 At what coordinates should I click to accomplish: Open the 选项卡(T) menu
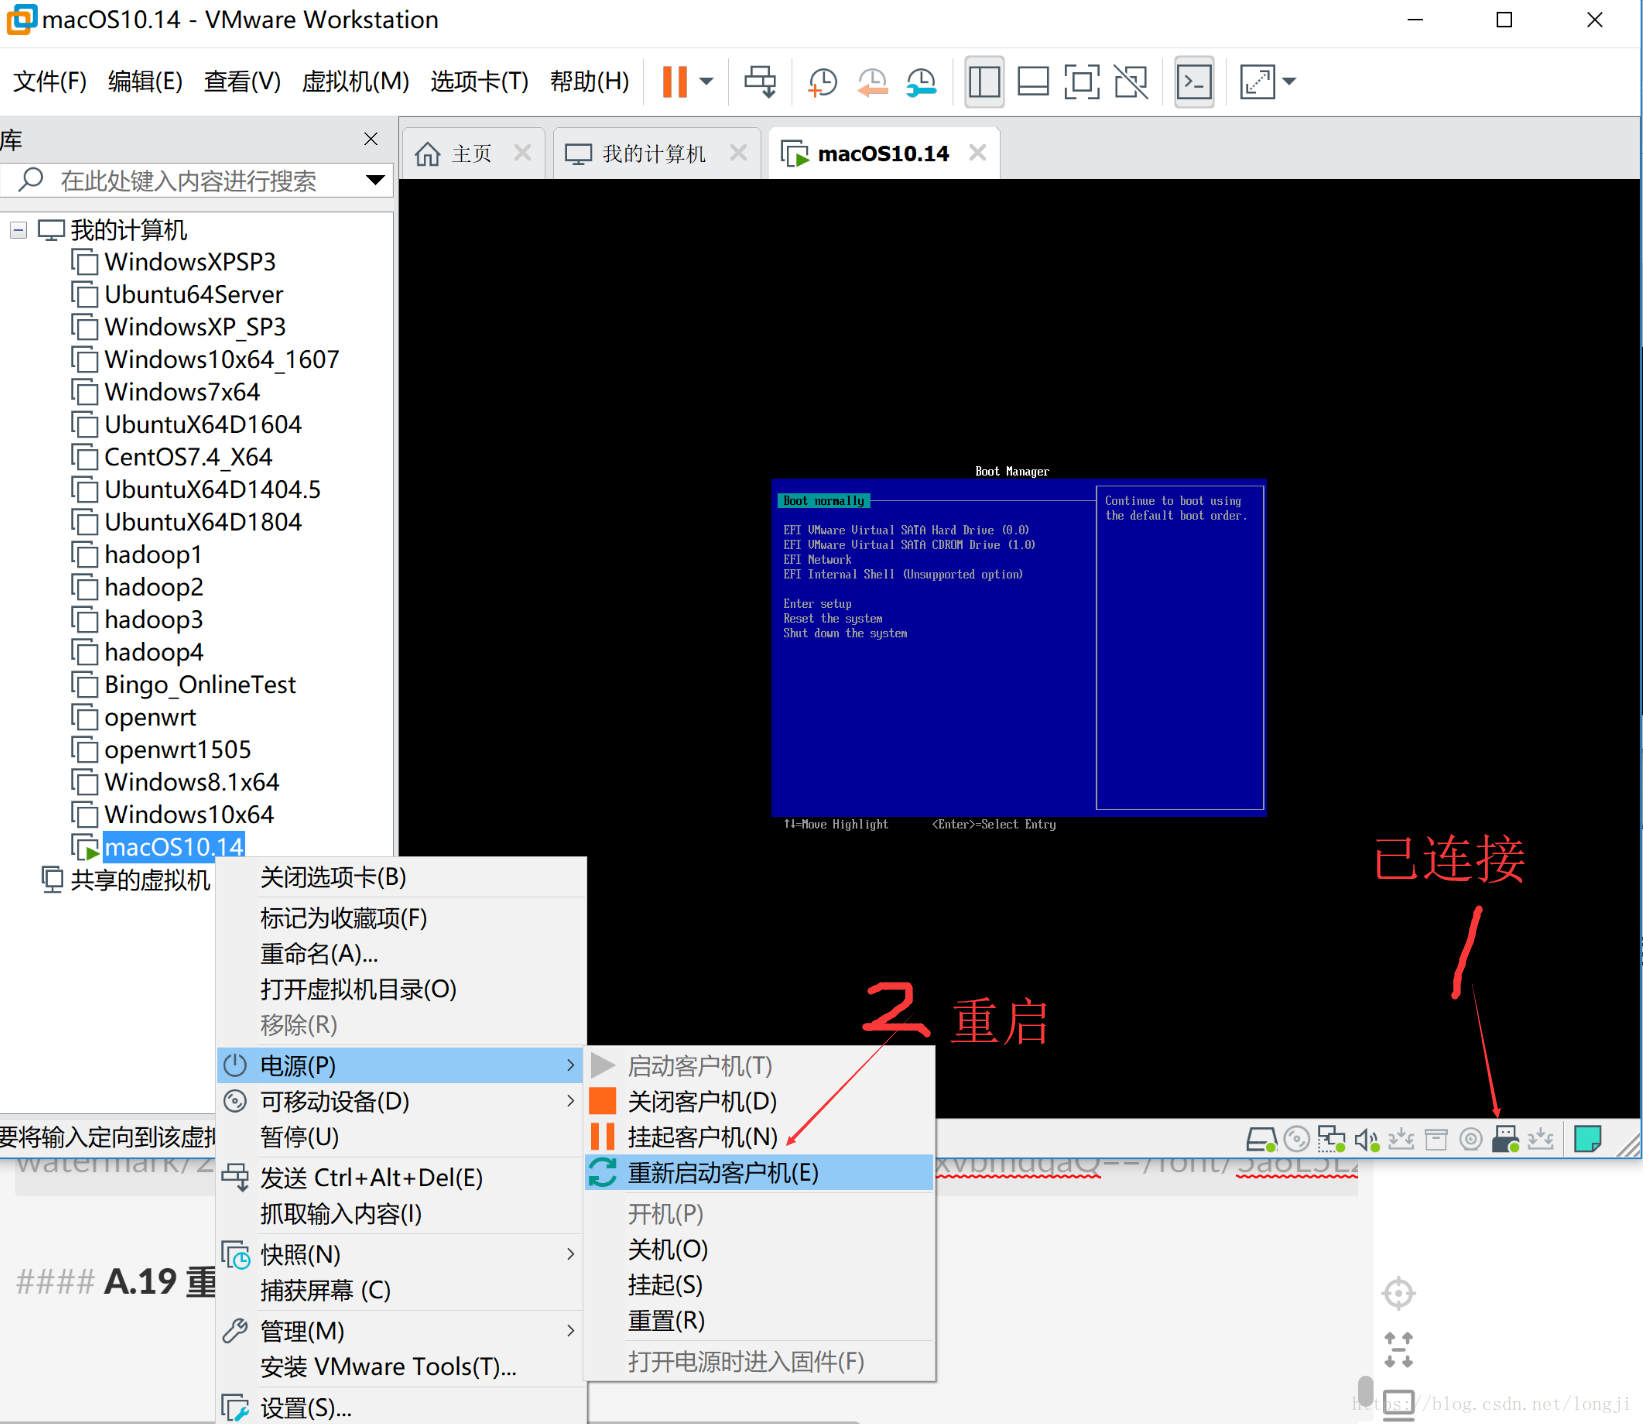pos(479,81)
